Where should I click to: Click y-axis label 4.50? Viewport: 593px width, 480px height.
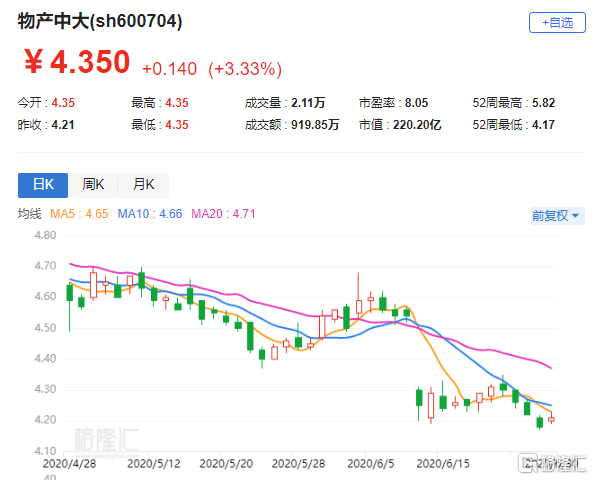45,328
